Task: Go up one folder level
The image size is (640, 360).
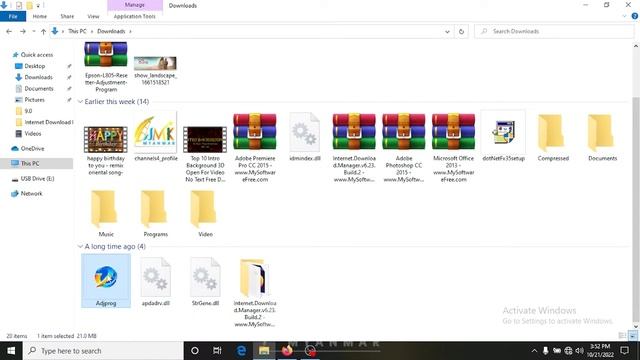Action: point(43,31)
